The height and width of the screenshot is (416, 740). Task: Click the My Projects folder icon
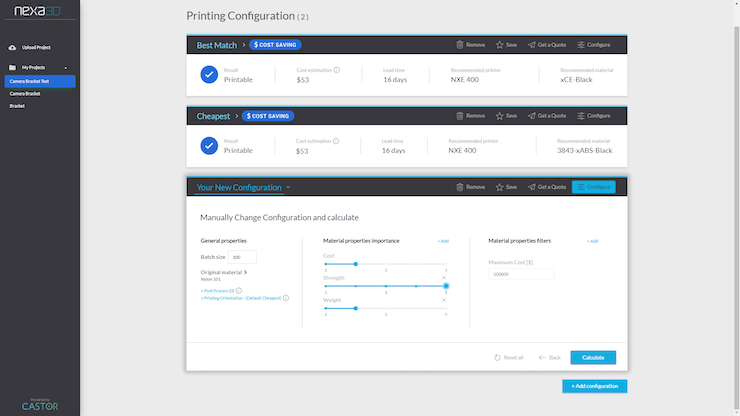pyautogui.click(x=12, y=67)
